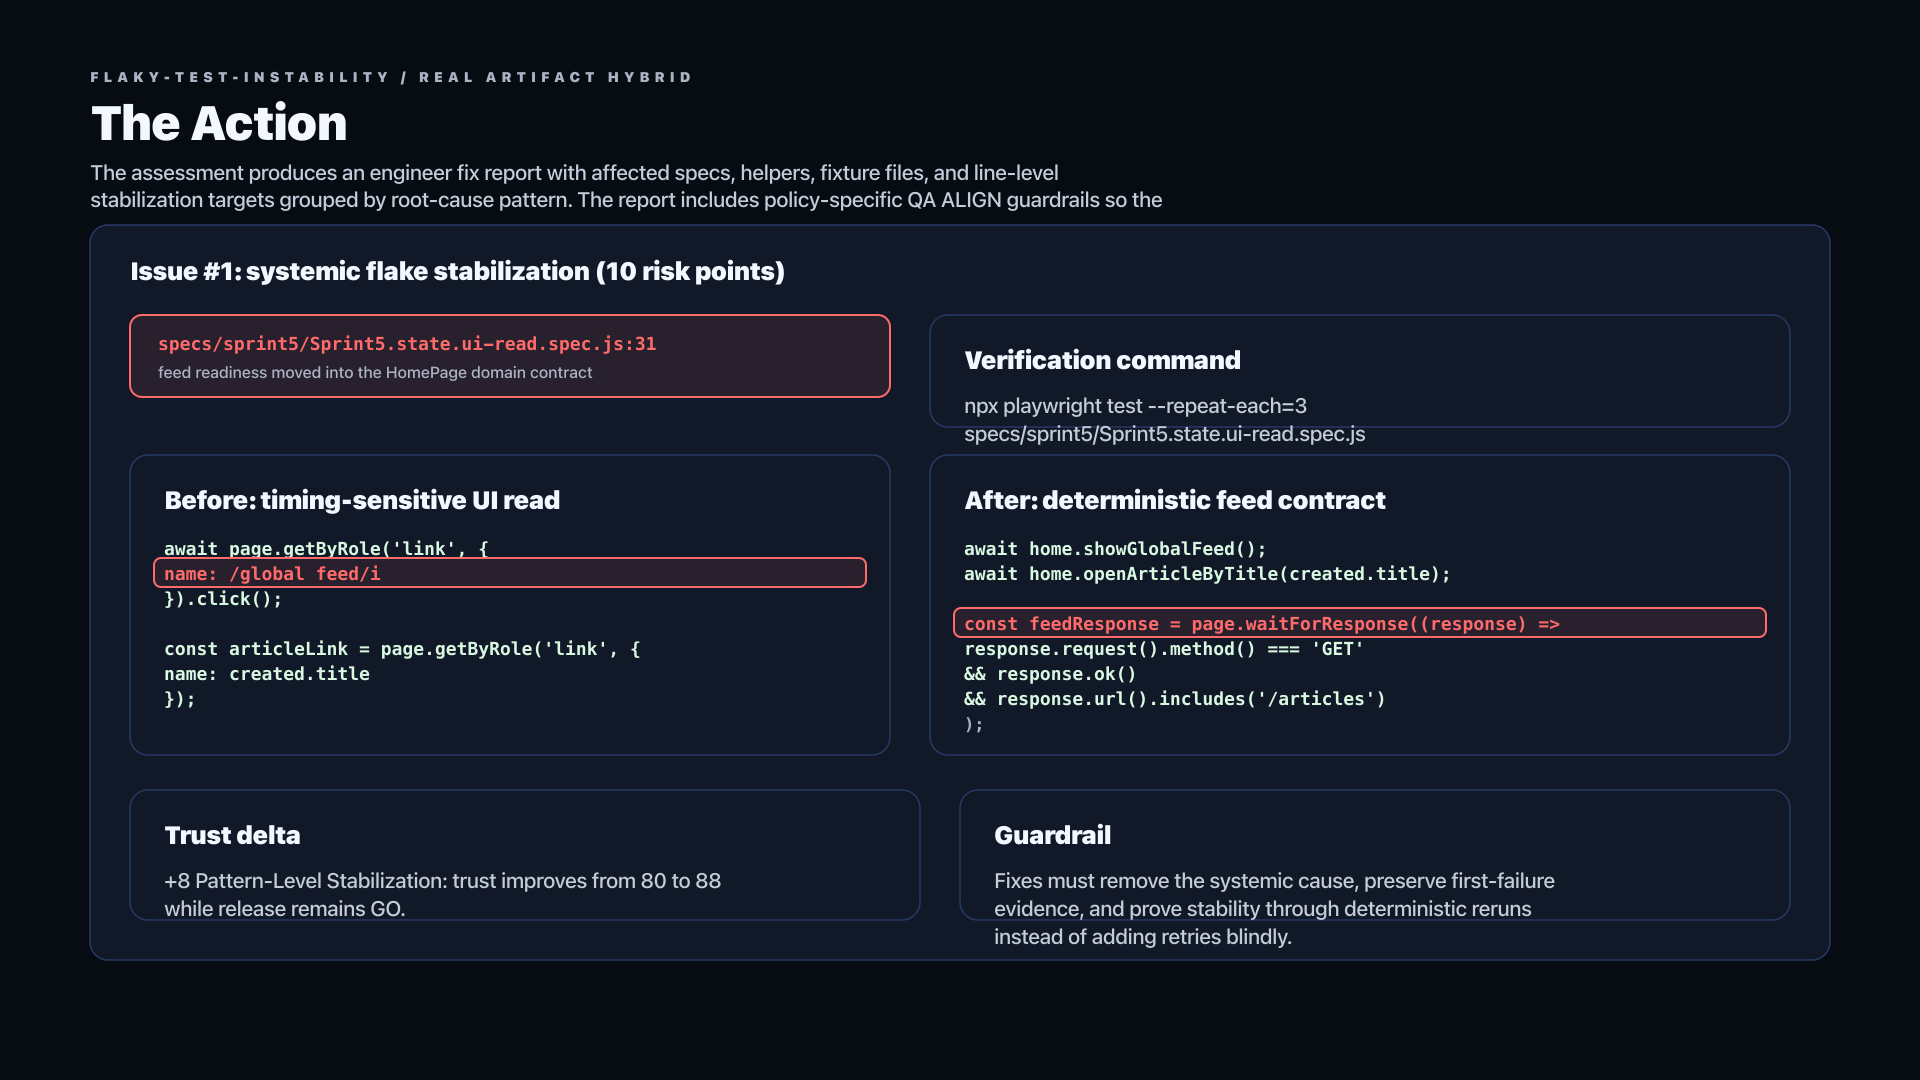Click the 'Verification command' heading
The image size is (1920, 1080).
(x=1102, y=360)
